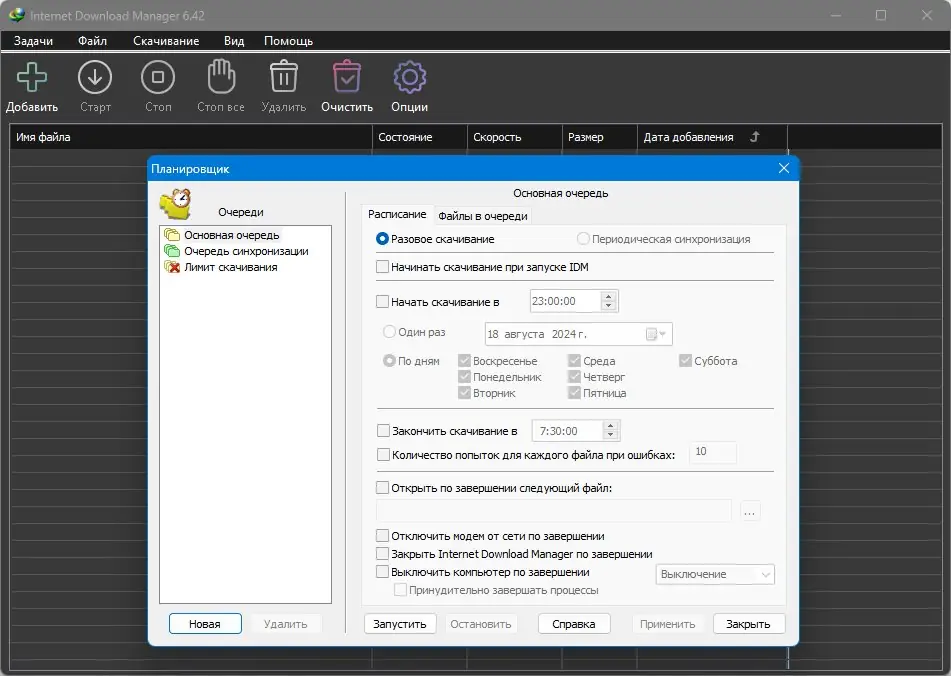This screenshot has width=951, height=676.
Task: Open Опции via the gear icon
Action: [409, 77]
